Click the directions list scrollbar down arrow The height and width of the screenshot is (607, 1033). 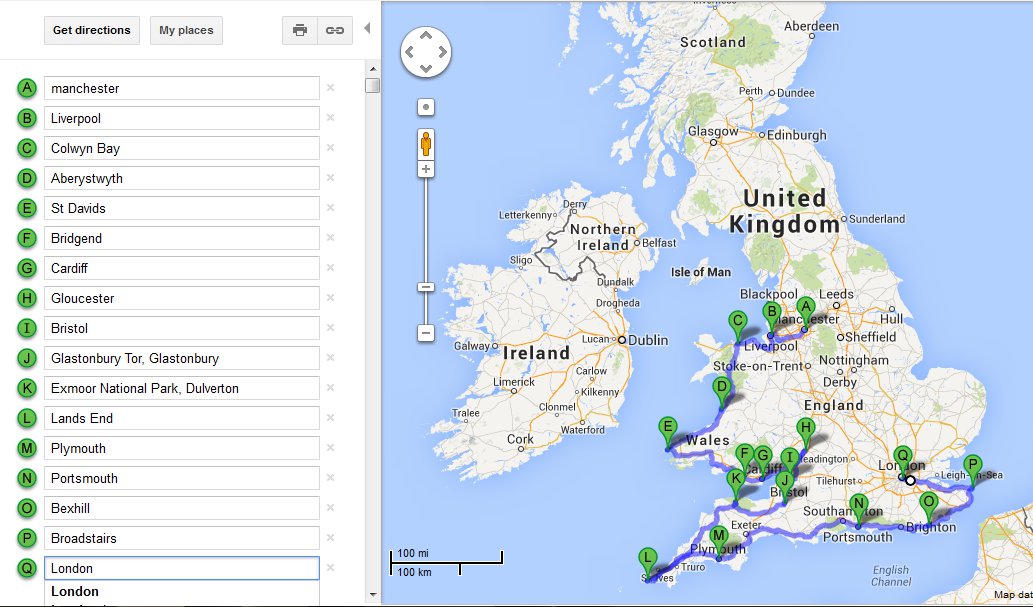point(372,597)
